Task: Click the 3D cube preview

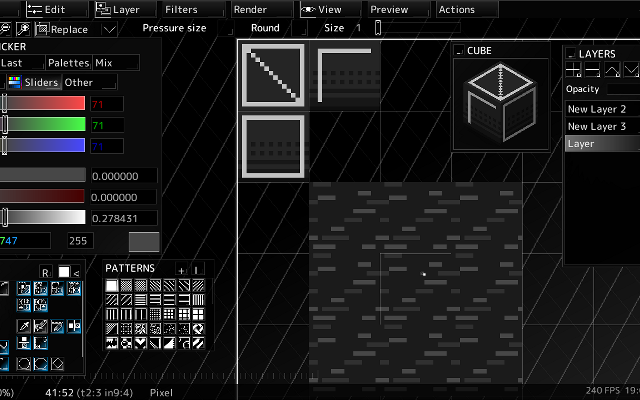Action: pos(501,103)
